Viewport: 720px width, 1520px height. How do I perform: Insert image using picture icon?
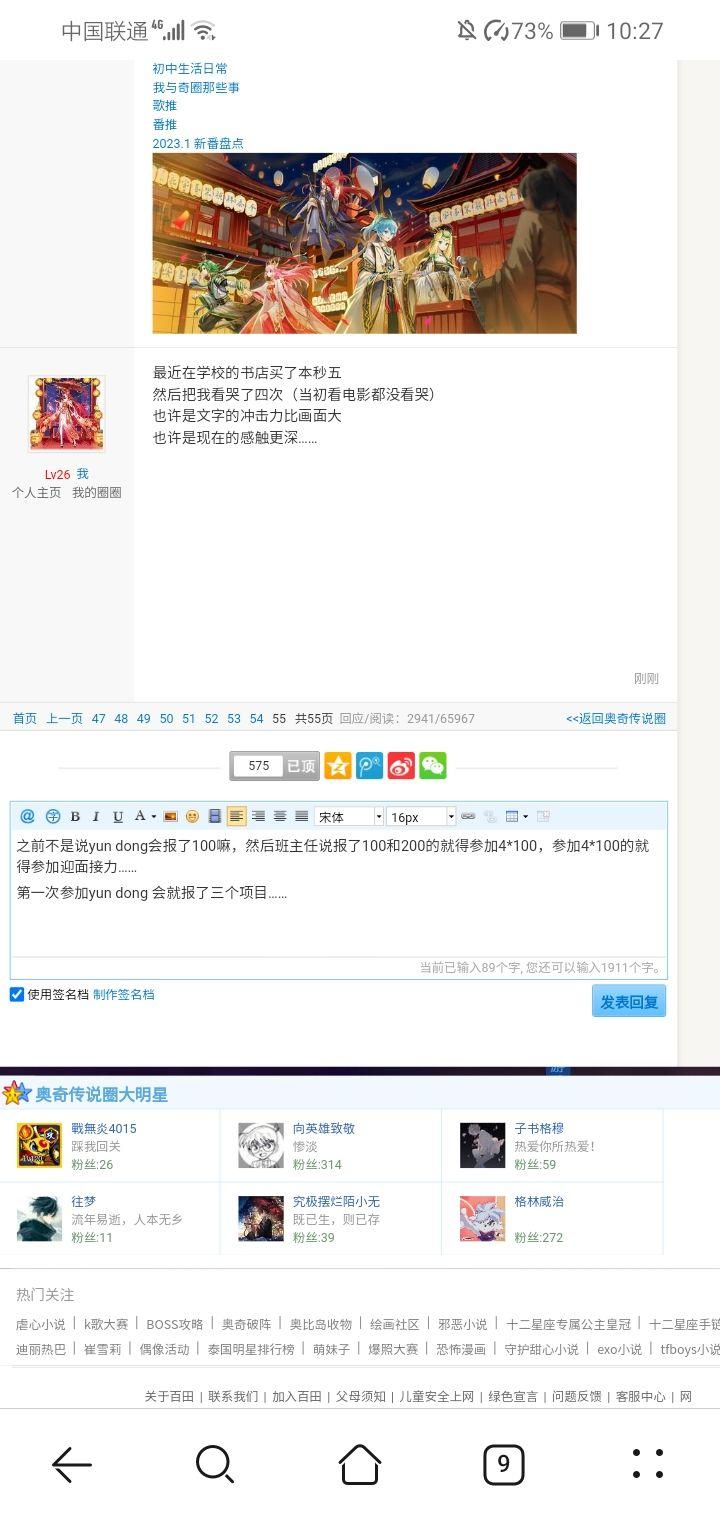click(170, 816)
